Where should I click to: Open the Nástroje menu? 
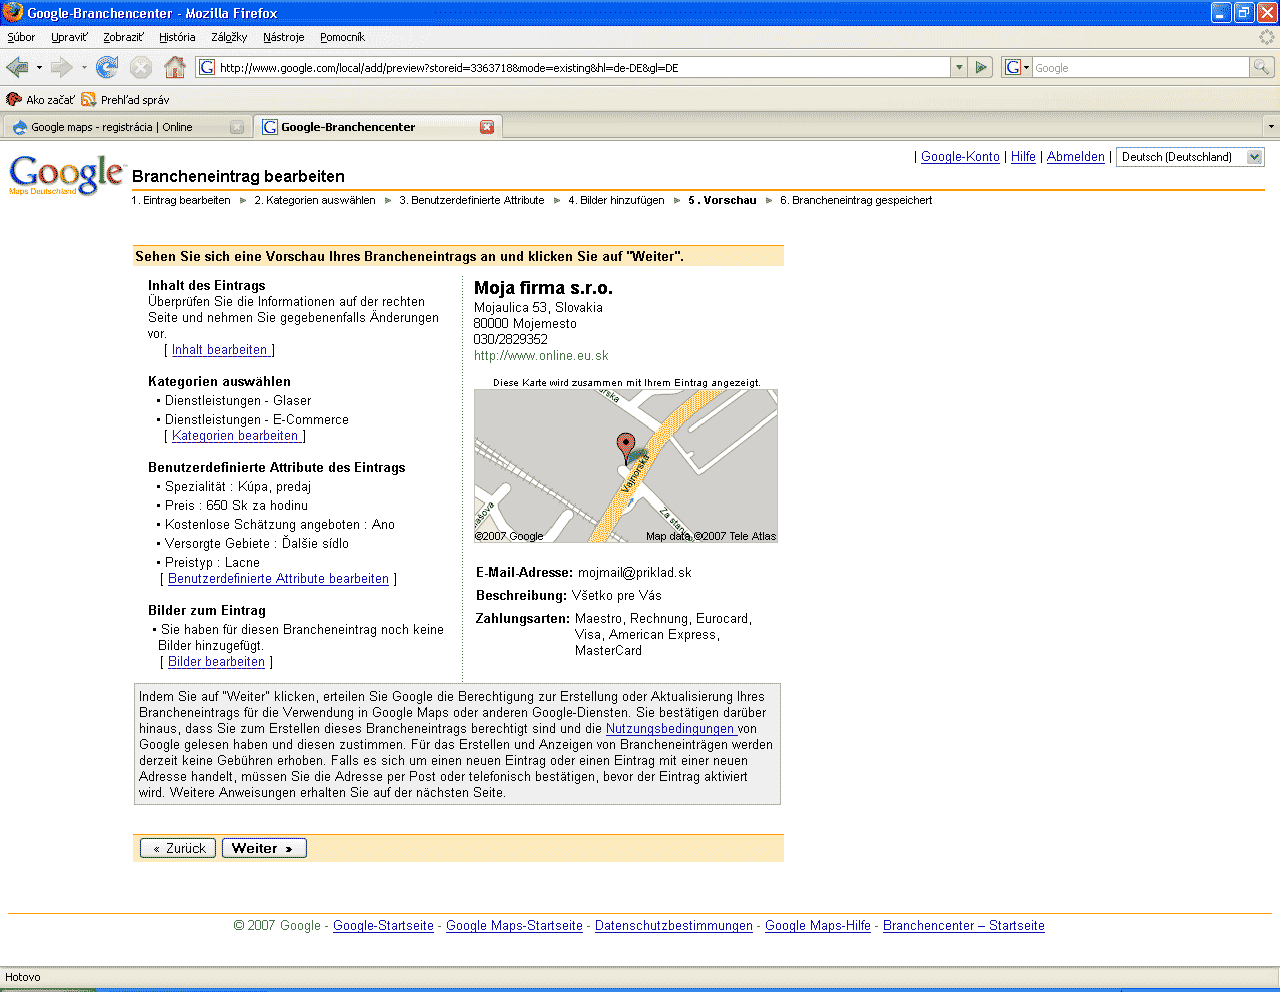(283, 37)
